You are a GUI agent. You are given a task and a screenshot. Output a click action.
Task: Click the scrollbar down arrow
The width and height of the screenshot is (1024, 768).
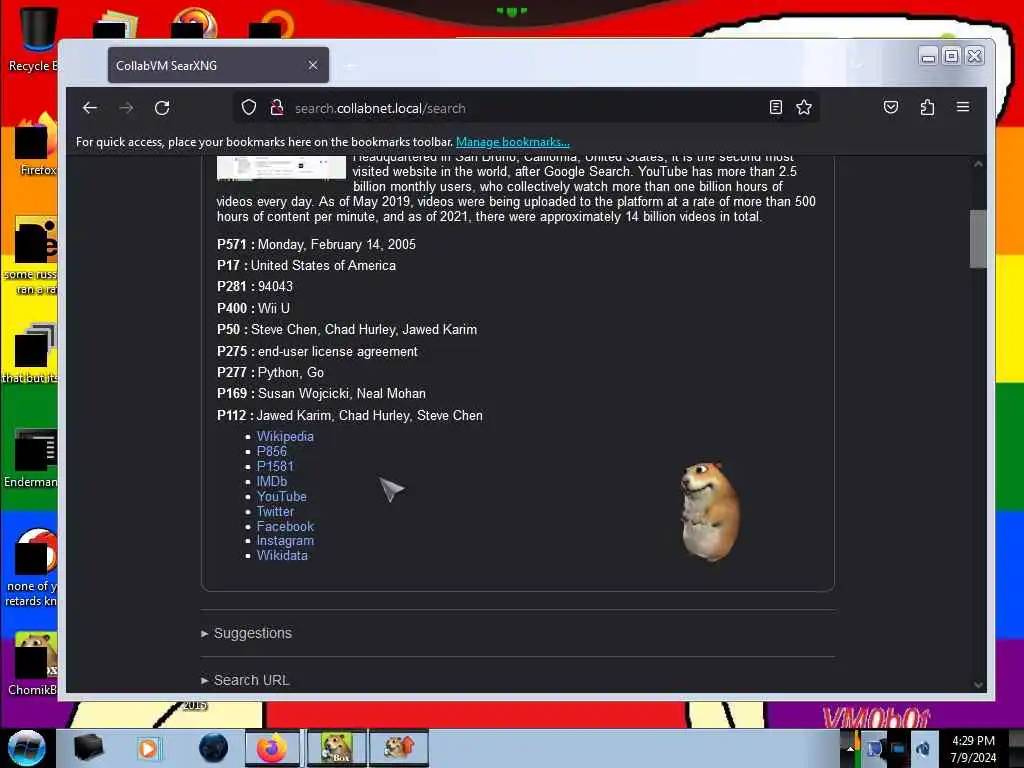coord(978,684)
